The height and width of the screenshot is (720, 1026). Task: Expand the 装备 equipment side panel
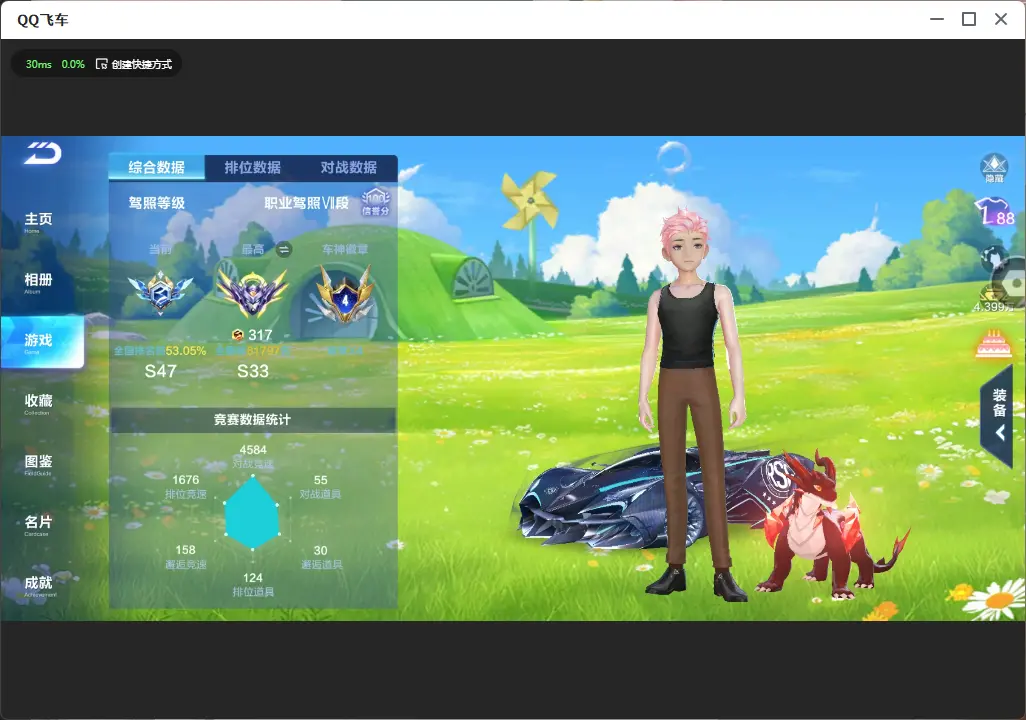pyautogui.click(x=999, y=414)
